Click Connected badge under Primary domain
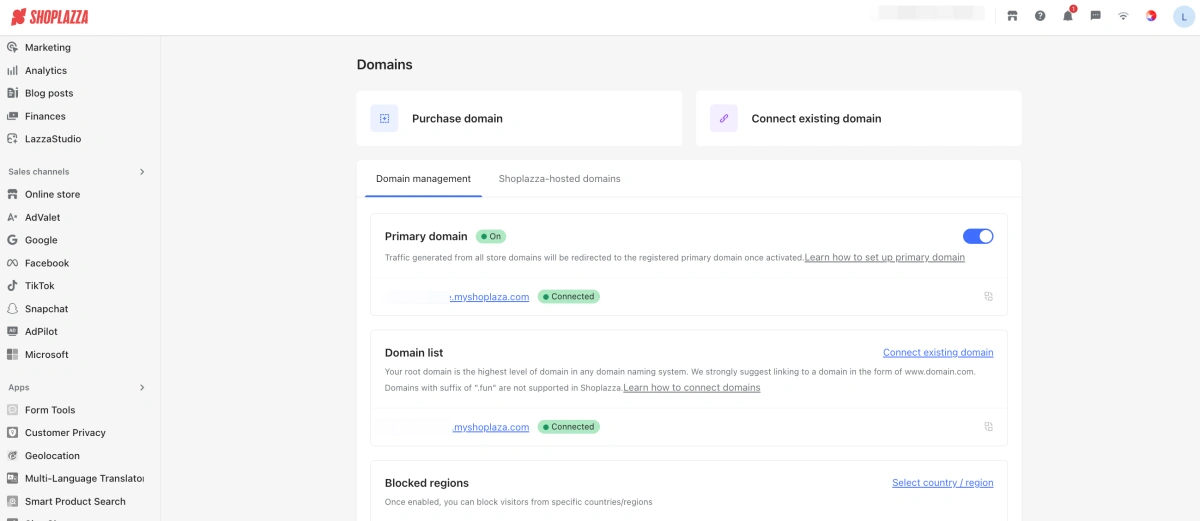The image size is (1200, 521). tap(569, 296)
